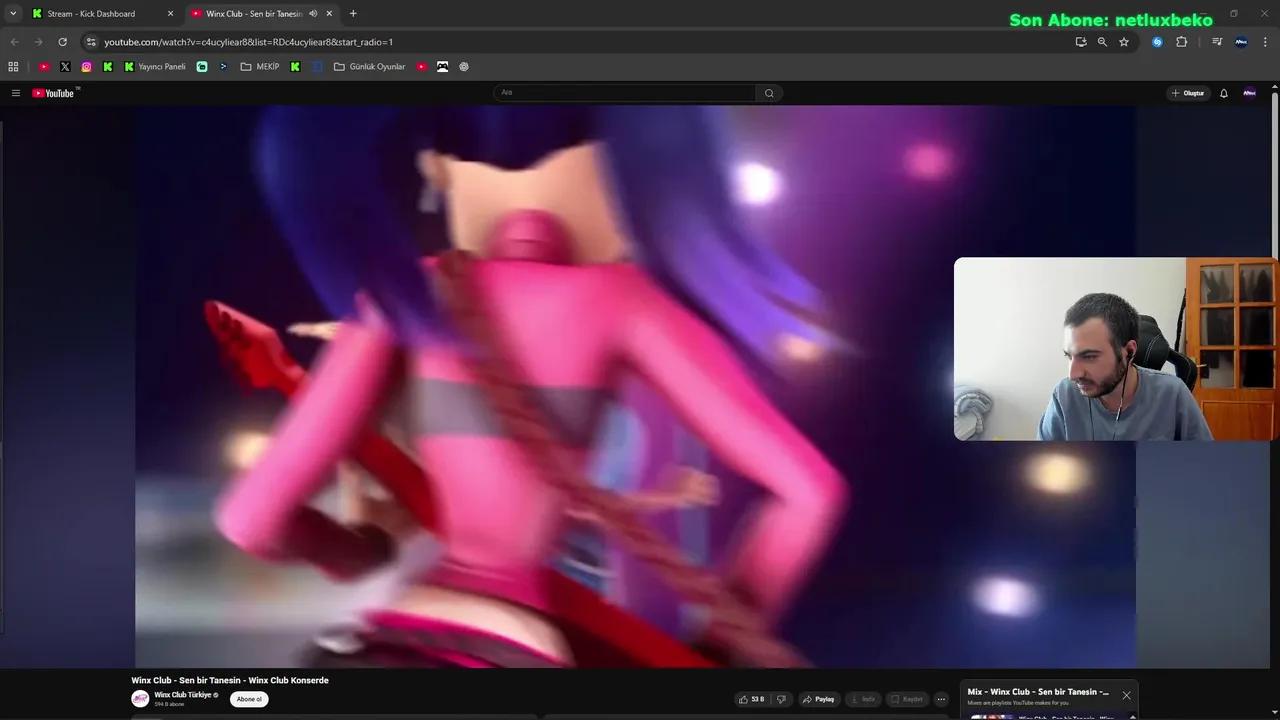
Task: Expand the tab search dropdown arrow
Action: pos(13,14)
